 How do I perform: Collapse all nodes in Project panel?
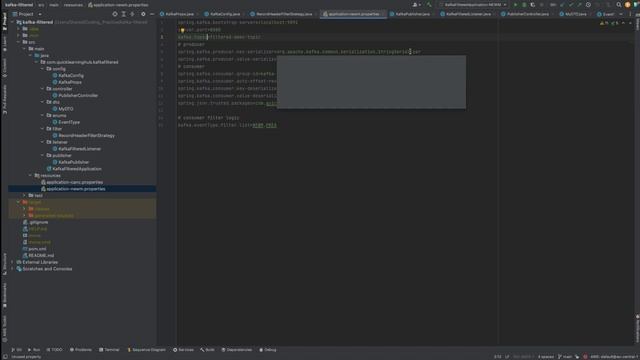tap(132, 14)
